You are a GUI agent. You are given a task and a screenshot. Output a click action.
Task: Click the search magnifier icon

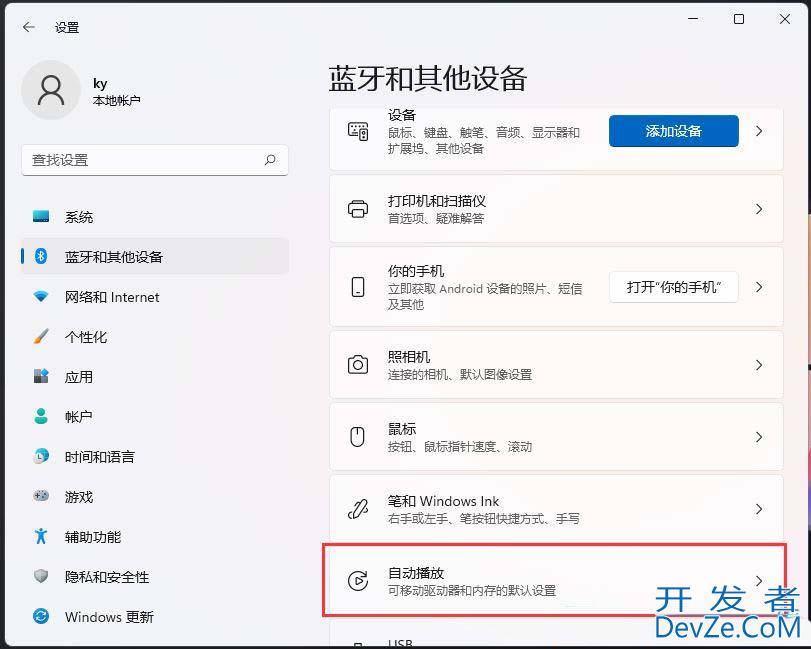(x=270, y=160)
